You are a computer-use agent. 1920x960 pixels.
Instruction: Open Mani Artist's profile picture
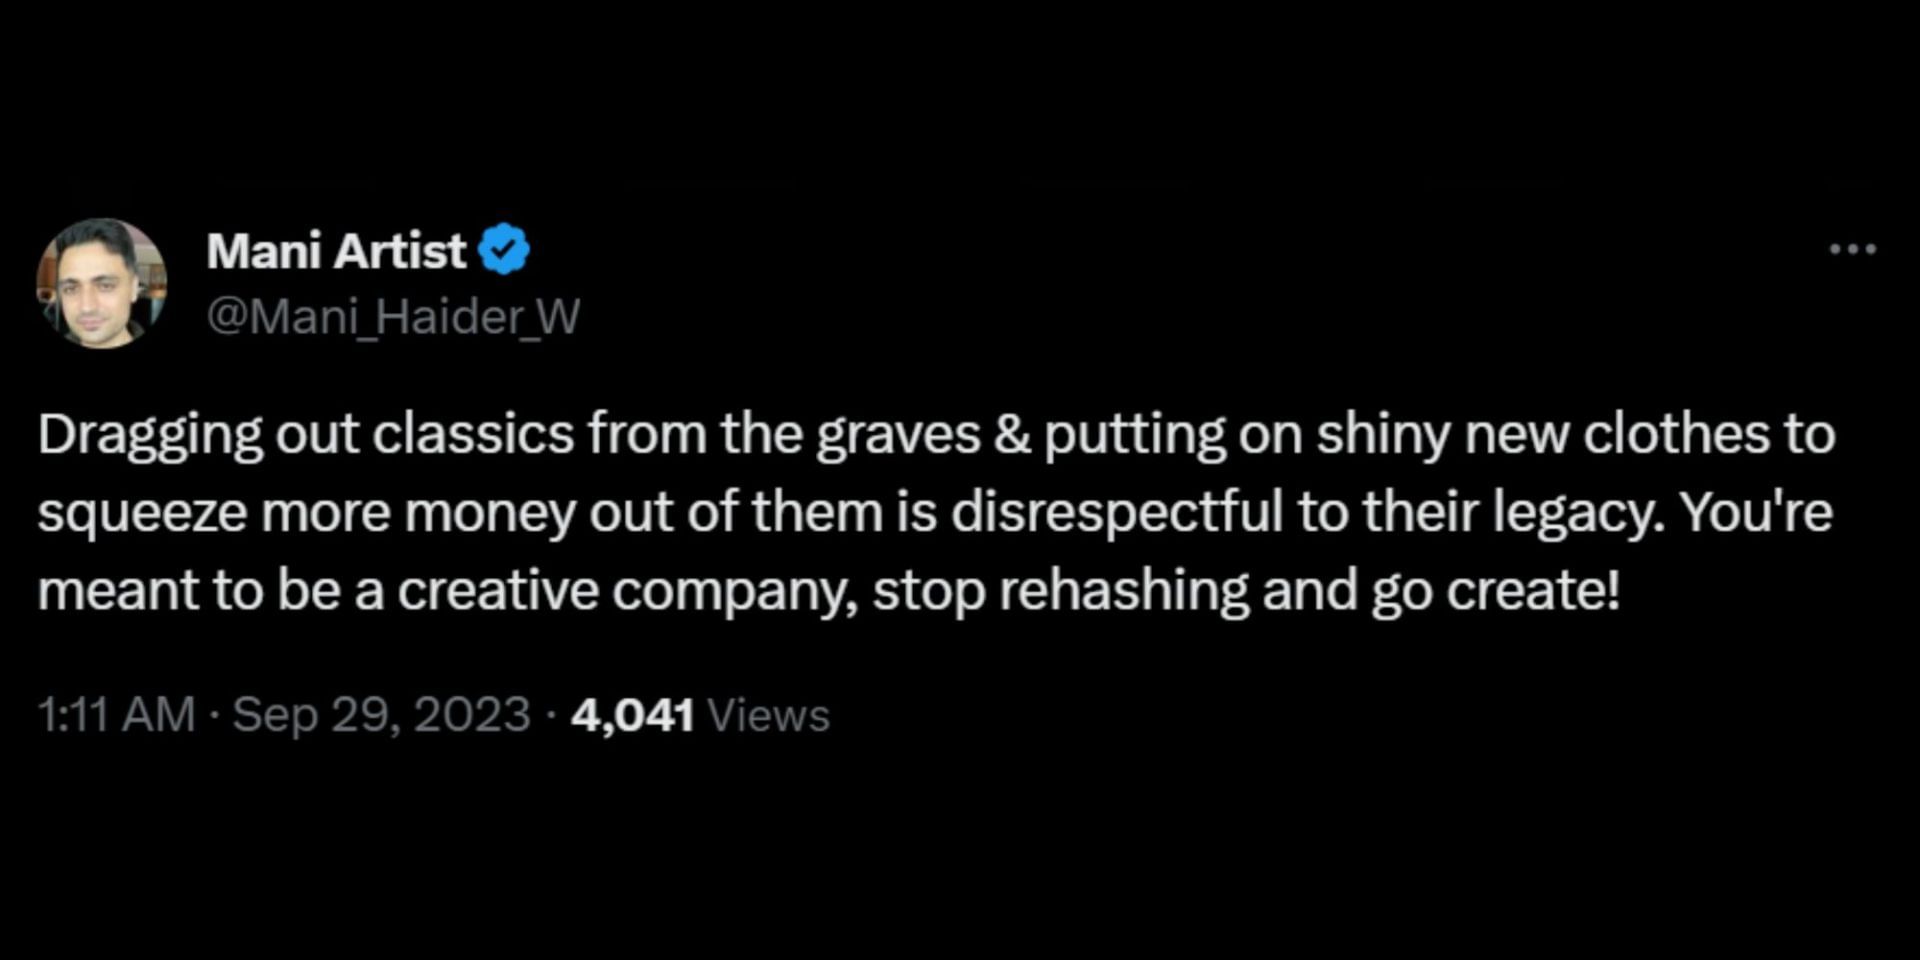[x=101, y=283]
